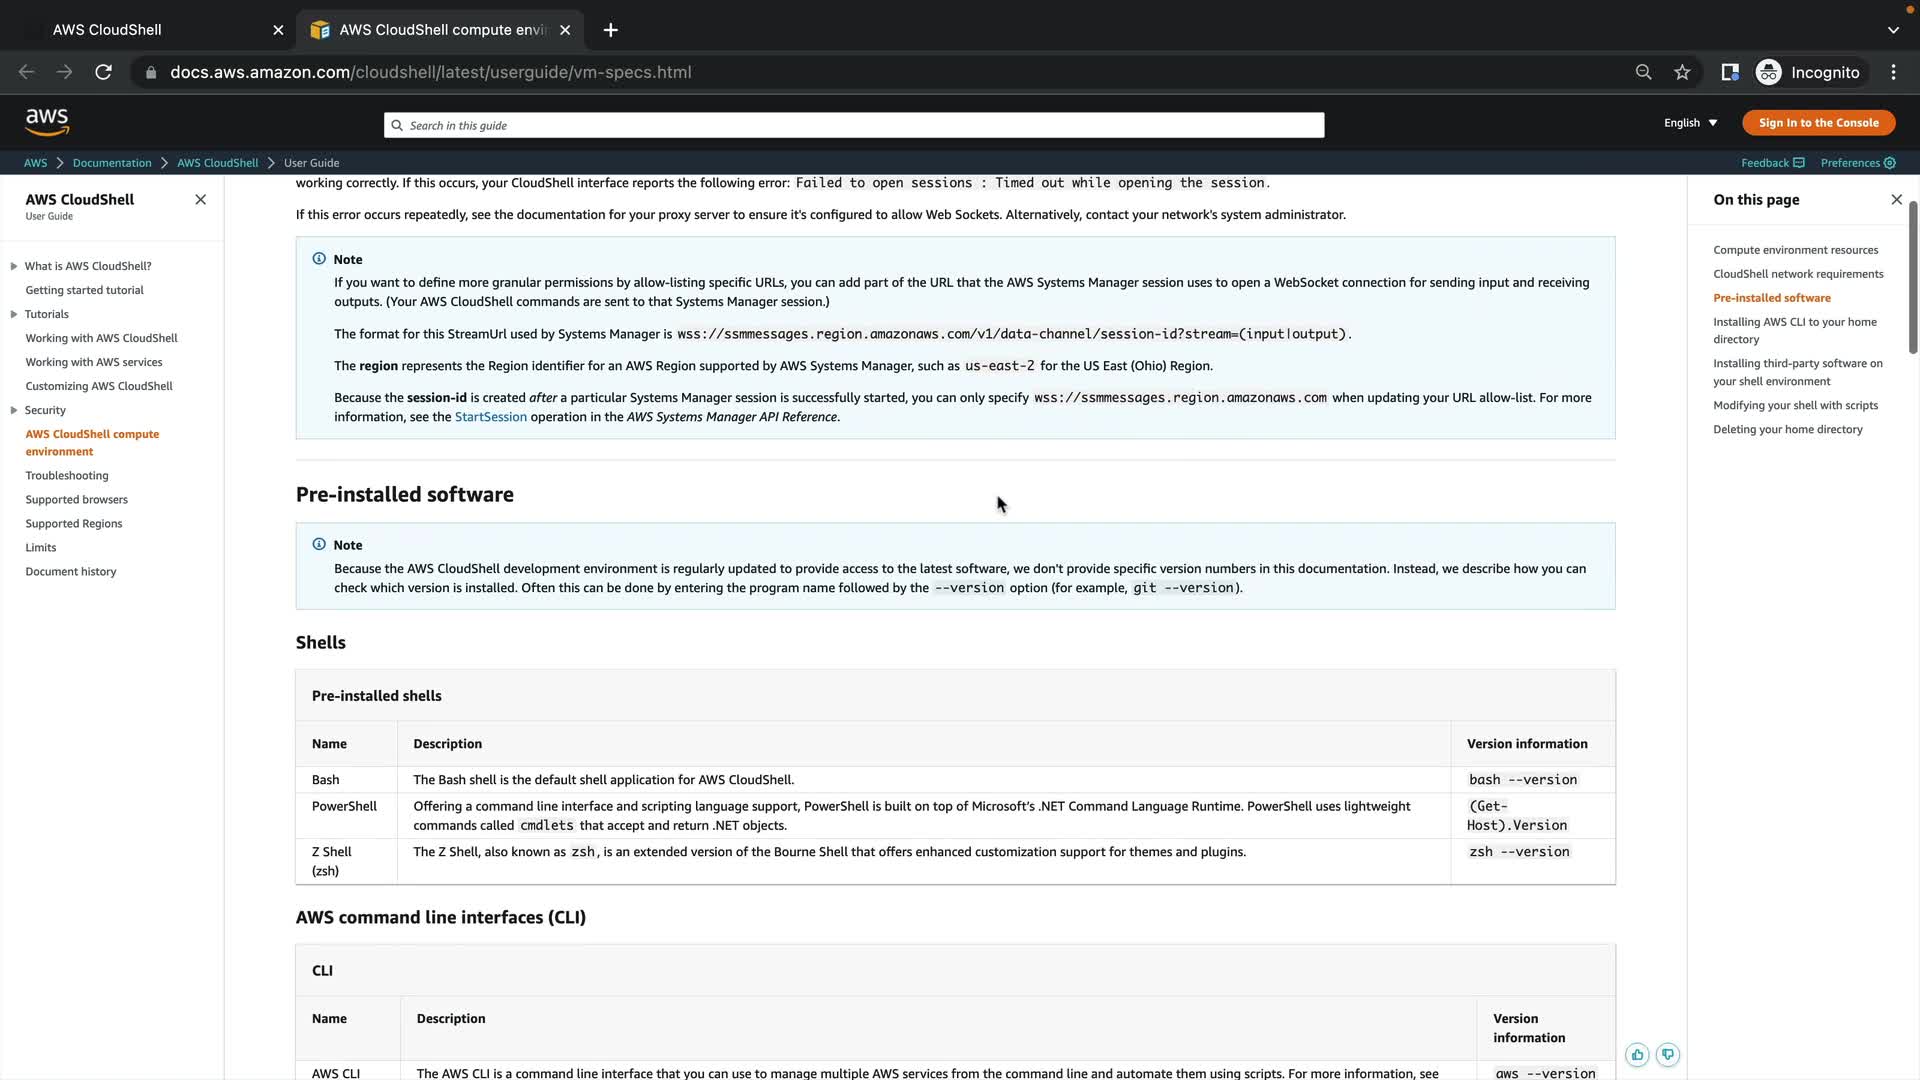This screenshot has height=1080, width=1920.
Task: Open Preferences settings
Action: click(x=1857, y=163)
